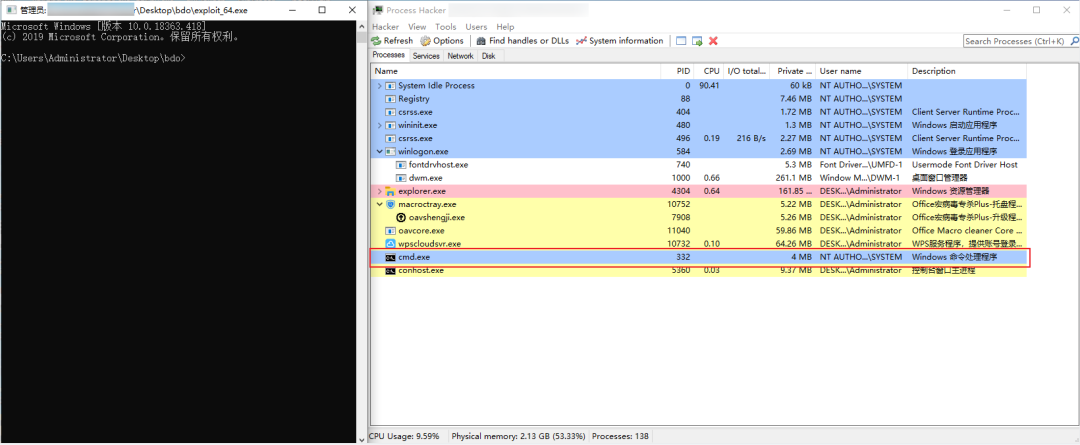Expand the wininit.exe process tree
The image size is (1080, 445).
coord(379,125)
